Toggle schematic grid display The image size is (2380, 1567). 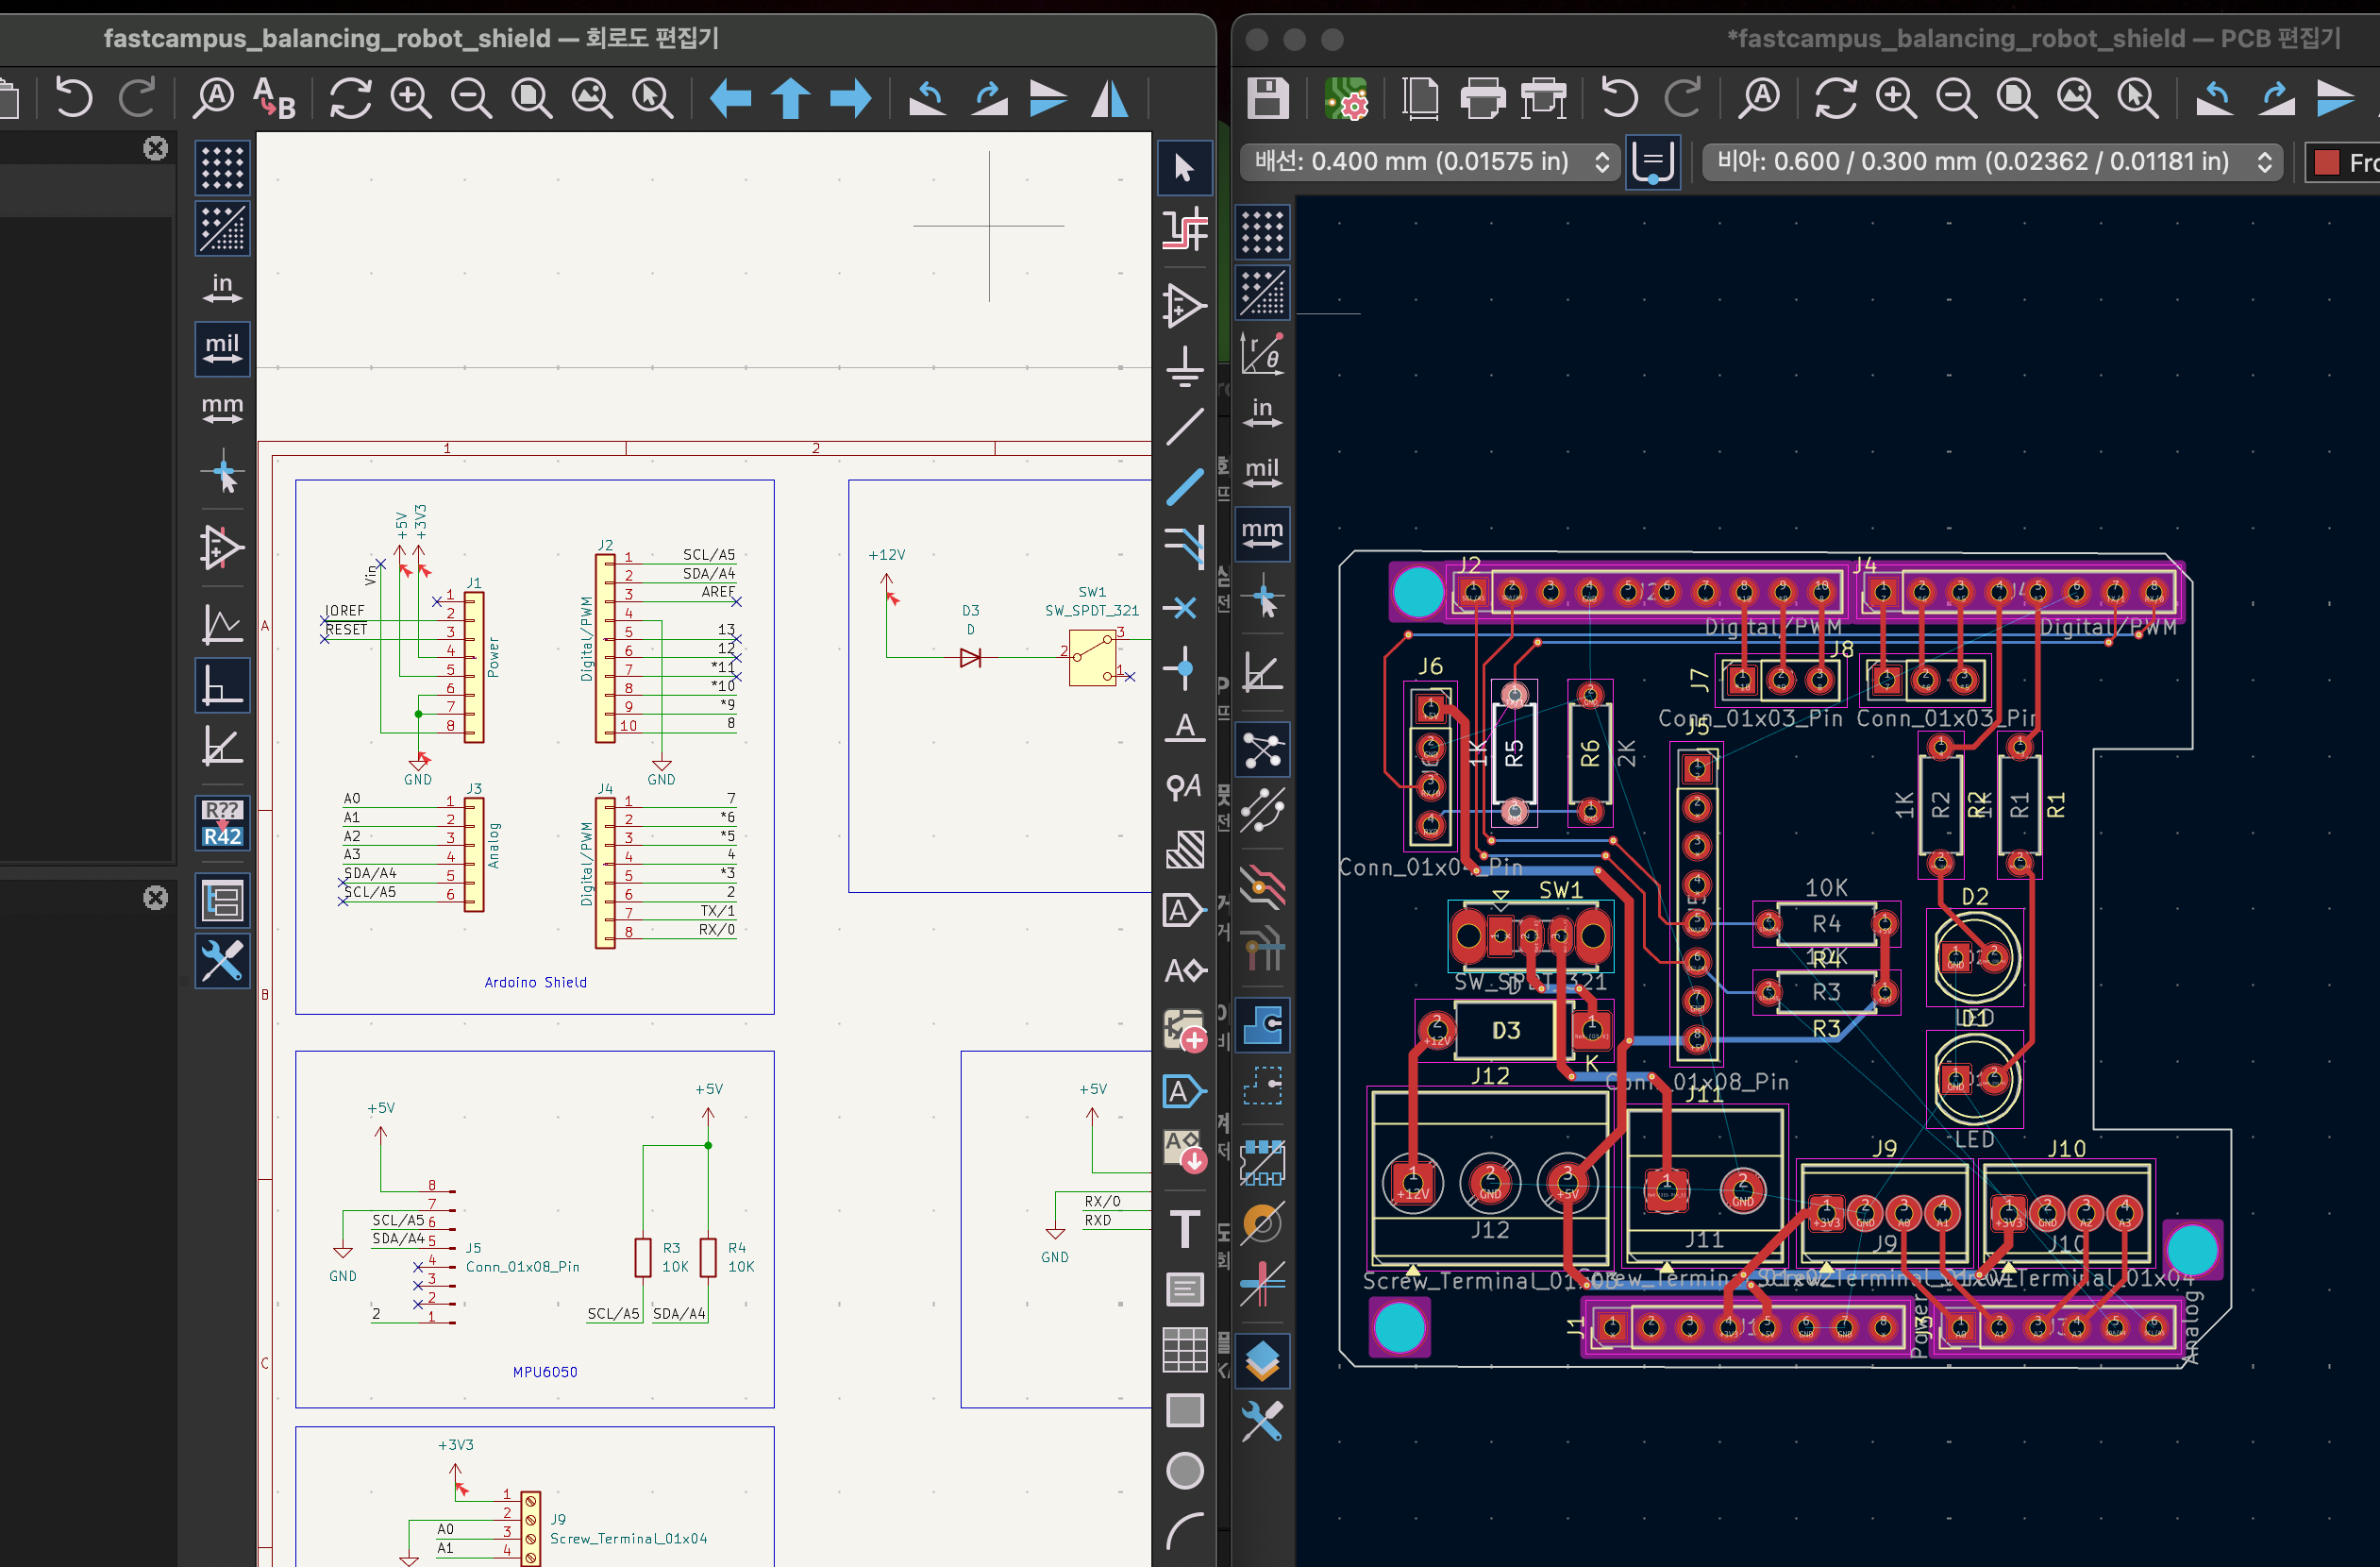[x=222, y=167]
